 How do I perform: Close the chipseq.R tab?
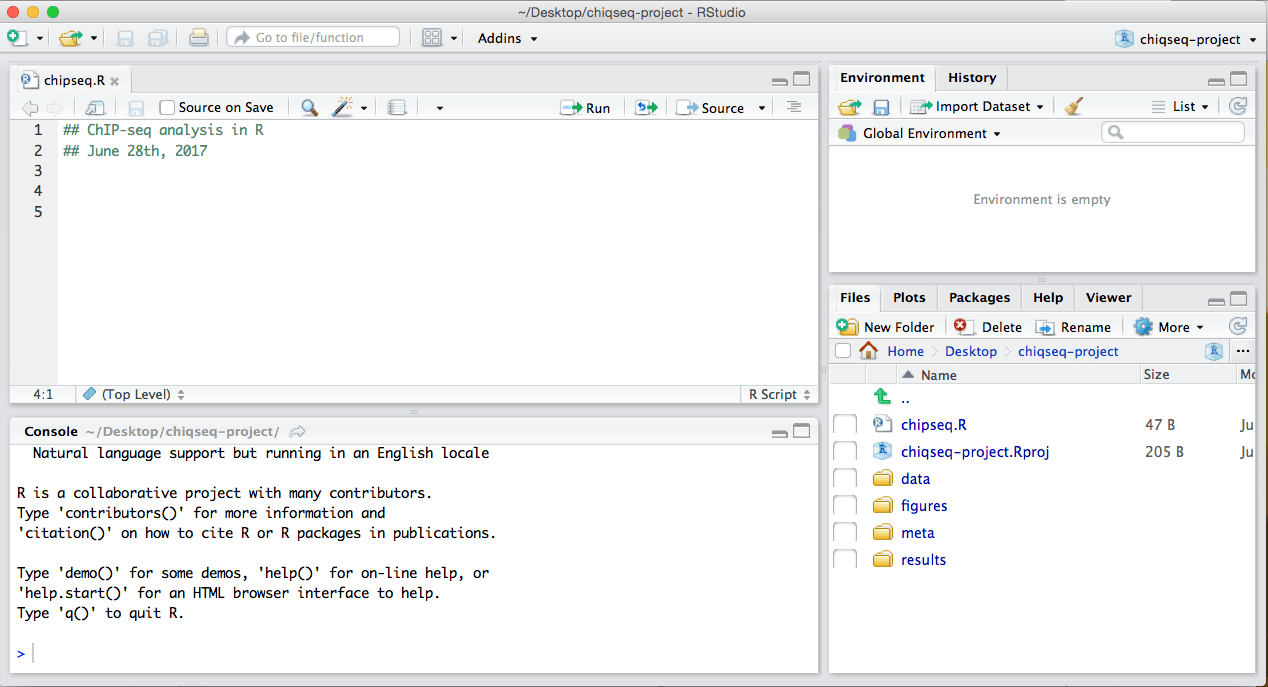pyautogui.click(x=114, y=81)
